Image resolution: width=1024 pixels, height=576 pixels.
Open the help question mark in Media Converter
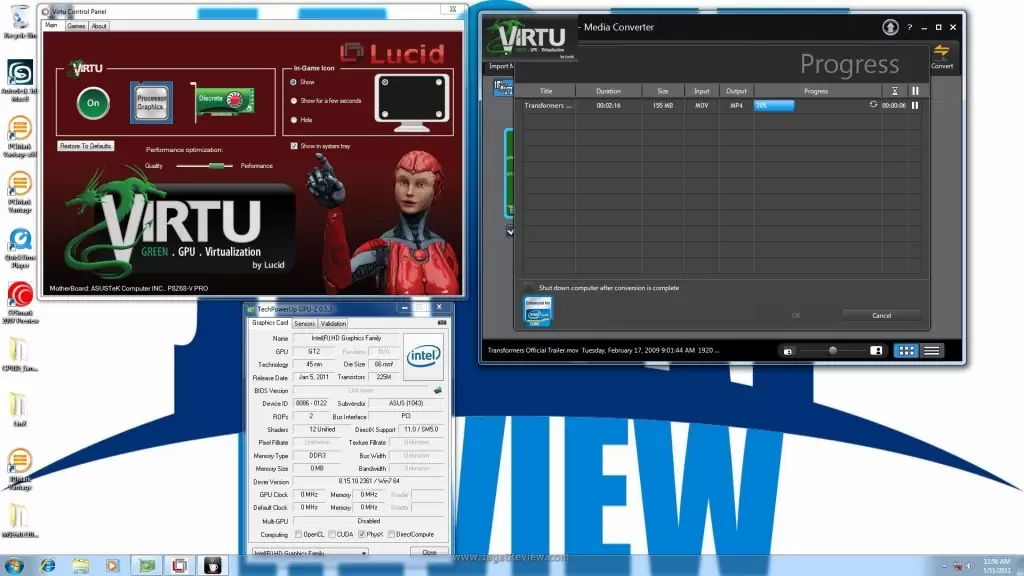[x=909, y=27]
